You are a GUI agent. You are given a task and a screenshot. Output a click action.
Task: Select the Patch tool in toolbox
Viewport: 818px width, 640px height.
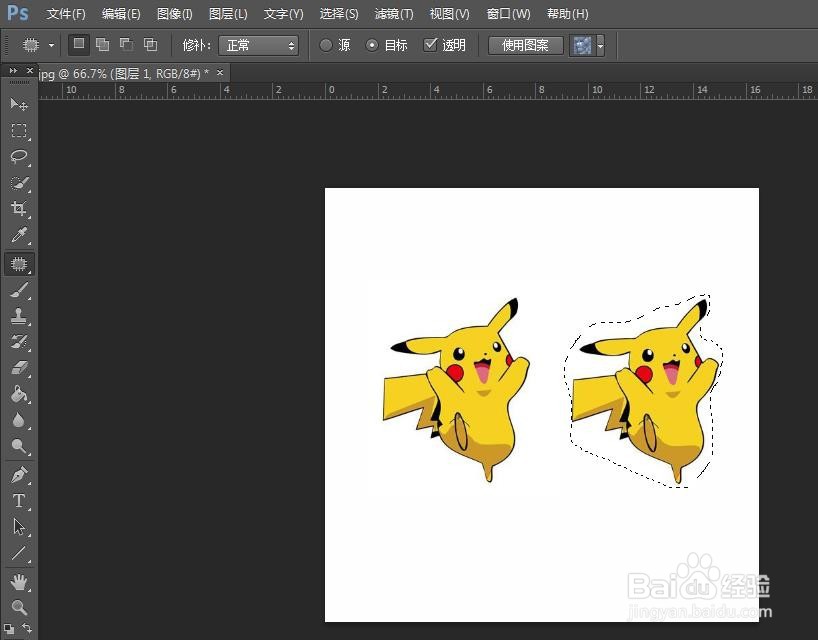click(x=19, y=264)
